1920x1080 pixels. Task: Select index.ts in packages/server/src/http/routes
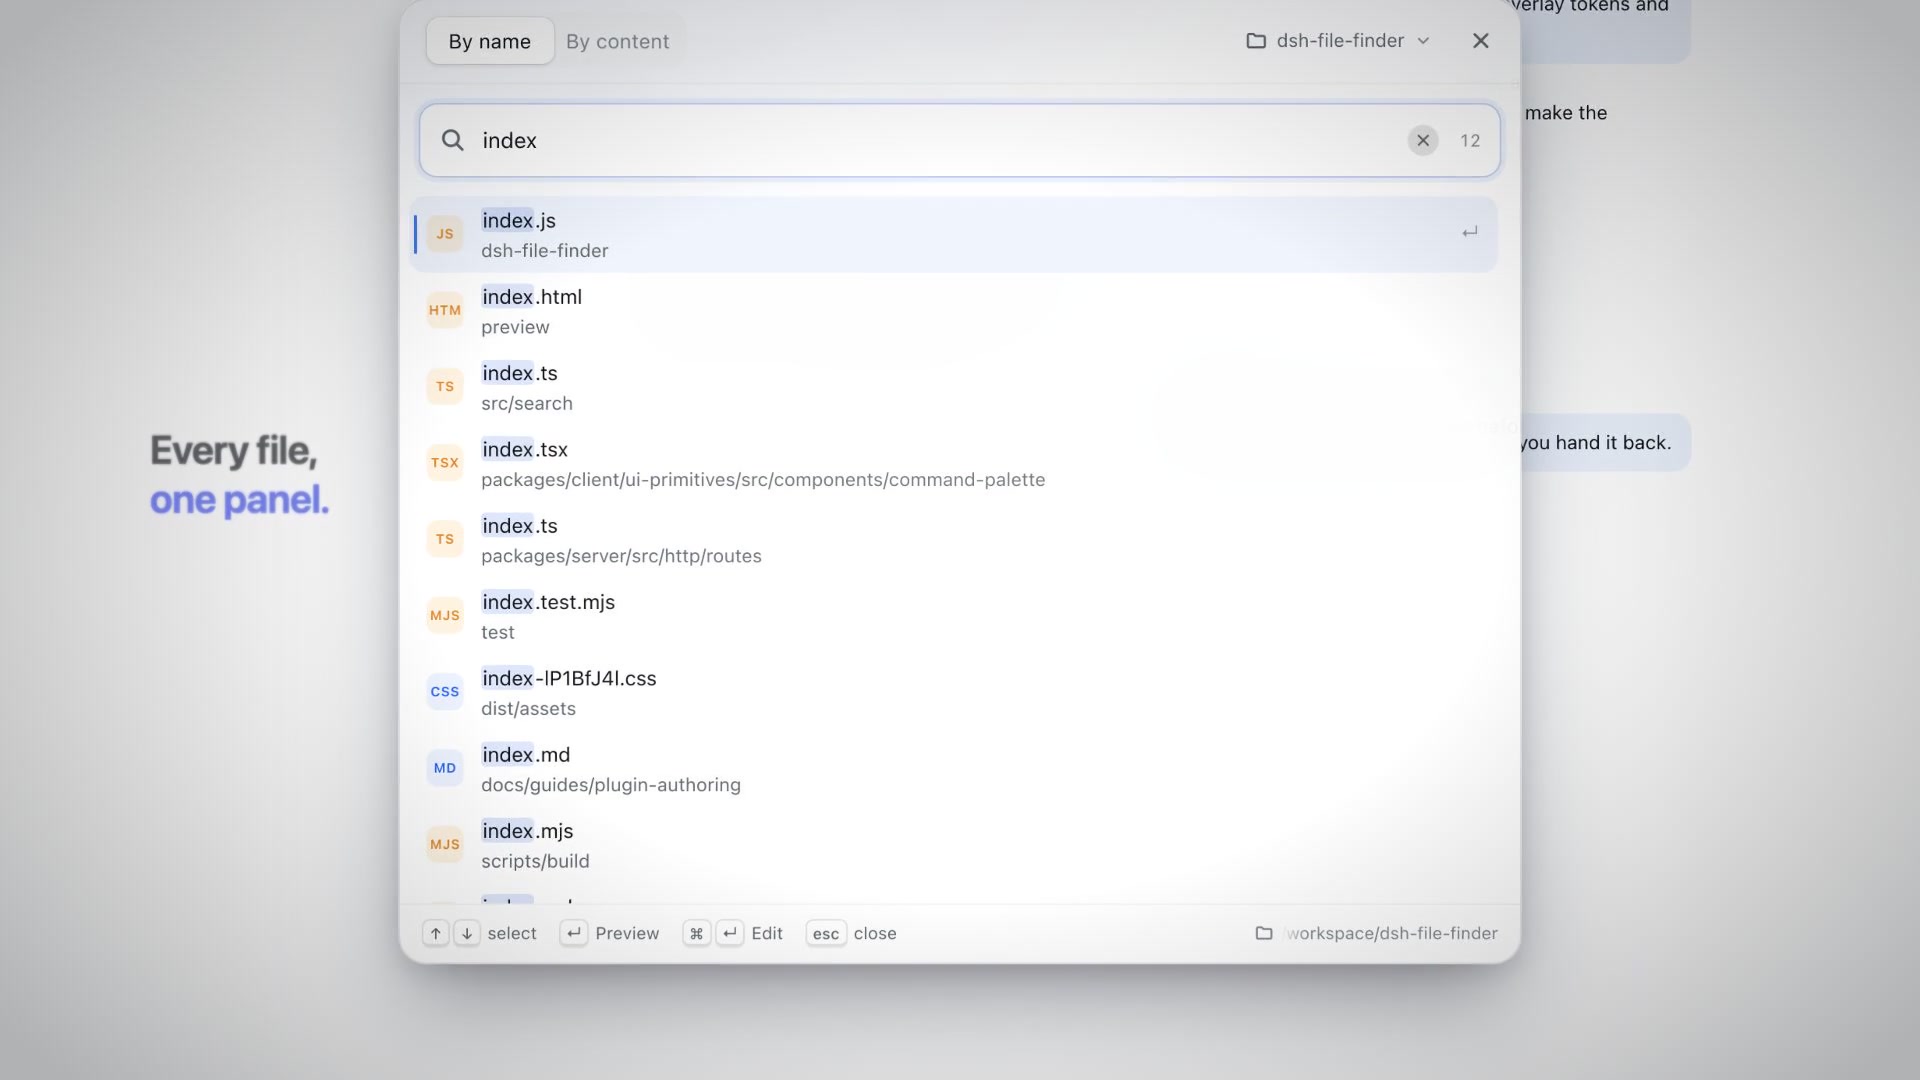pos(954,540)
